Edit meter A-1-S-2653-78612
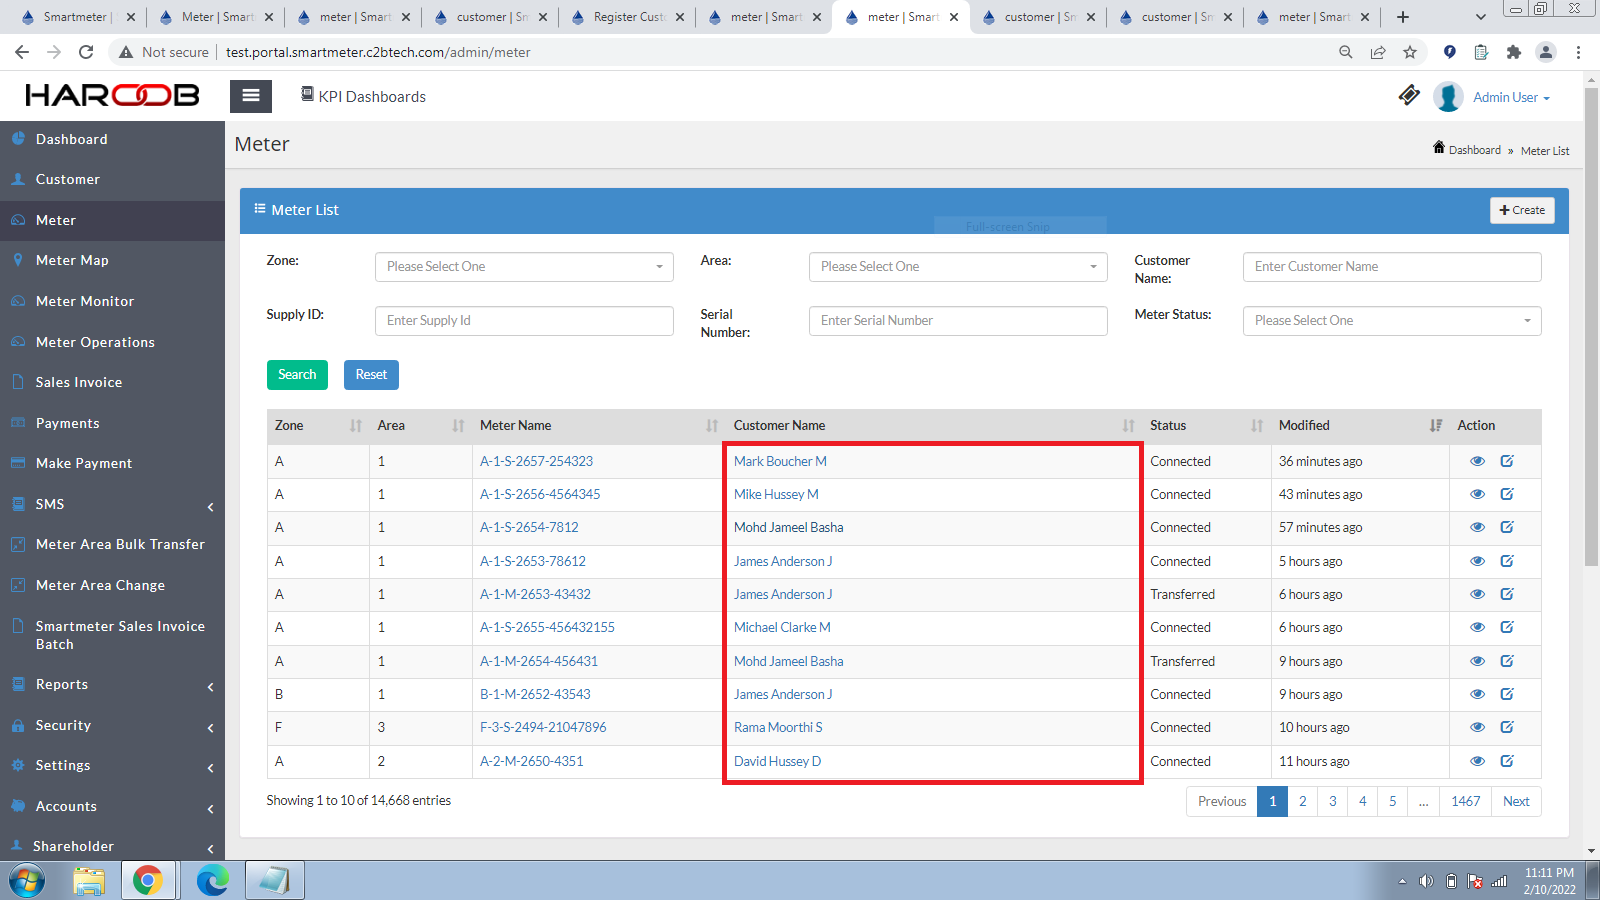The image size is (1600, 900). (x=1507, y=561)
